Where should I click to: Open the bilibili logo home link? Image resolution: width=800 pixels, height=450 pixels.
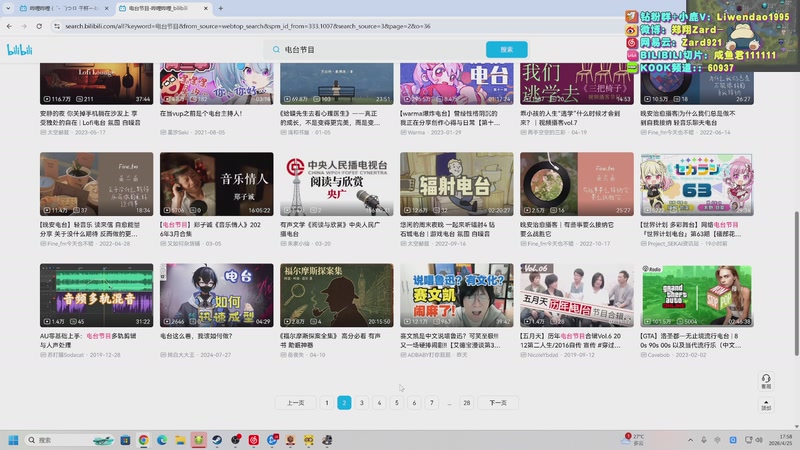pos(20,49)
